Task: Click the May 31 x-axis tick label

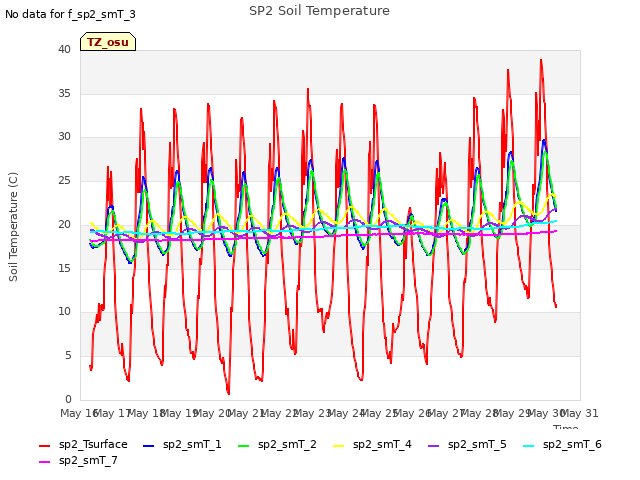Action: click(x=580, y=413)
